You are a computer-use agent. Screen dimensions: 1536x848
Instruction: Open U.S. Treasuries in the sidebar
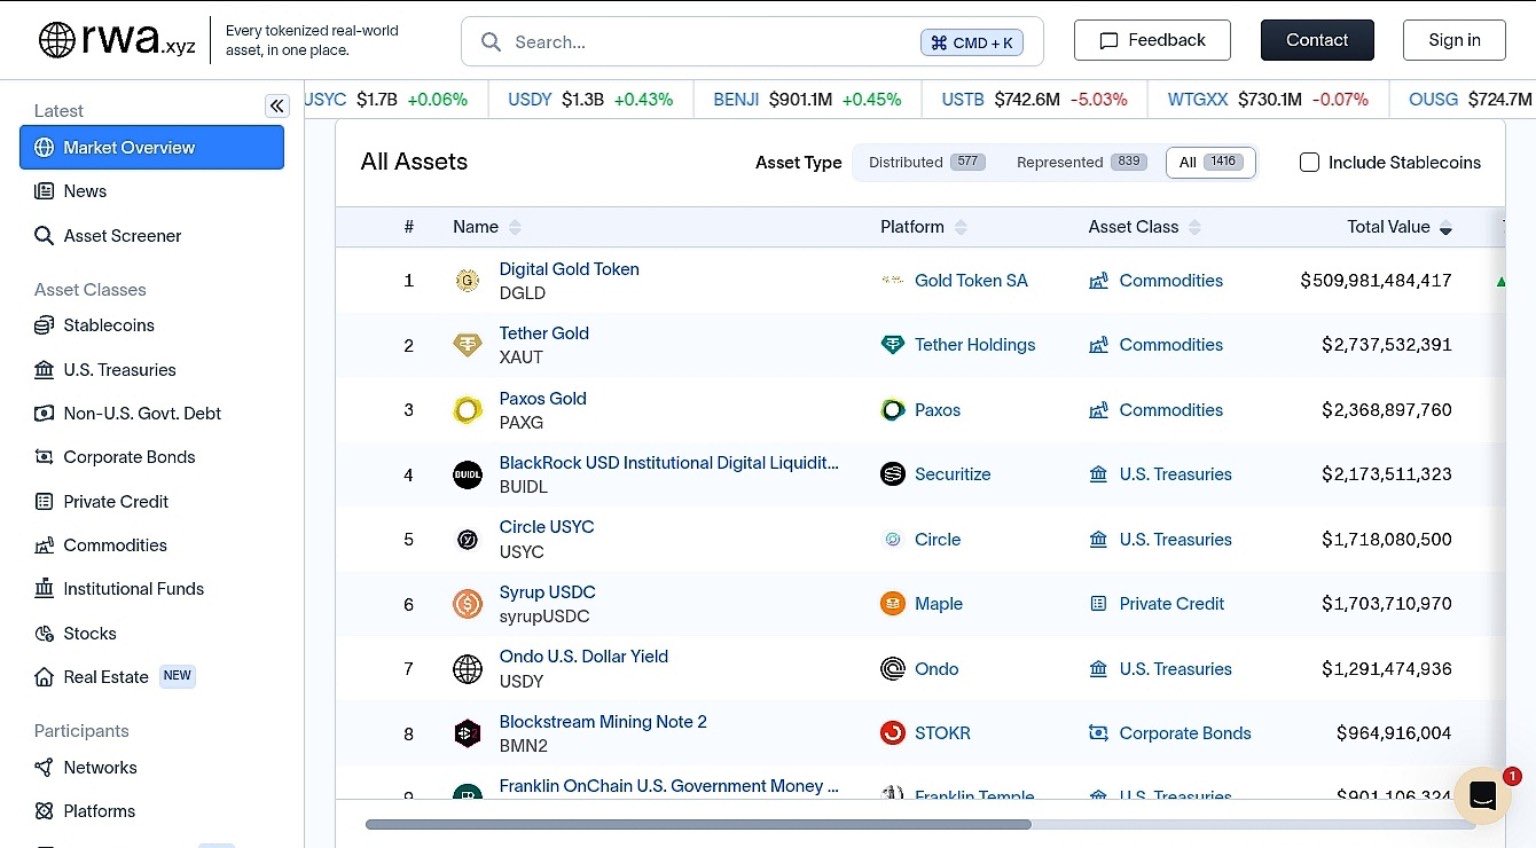pyautogui.click(x=119, y=370)
